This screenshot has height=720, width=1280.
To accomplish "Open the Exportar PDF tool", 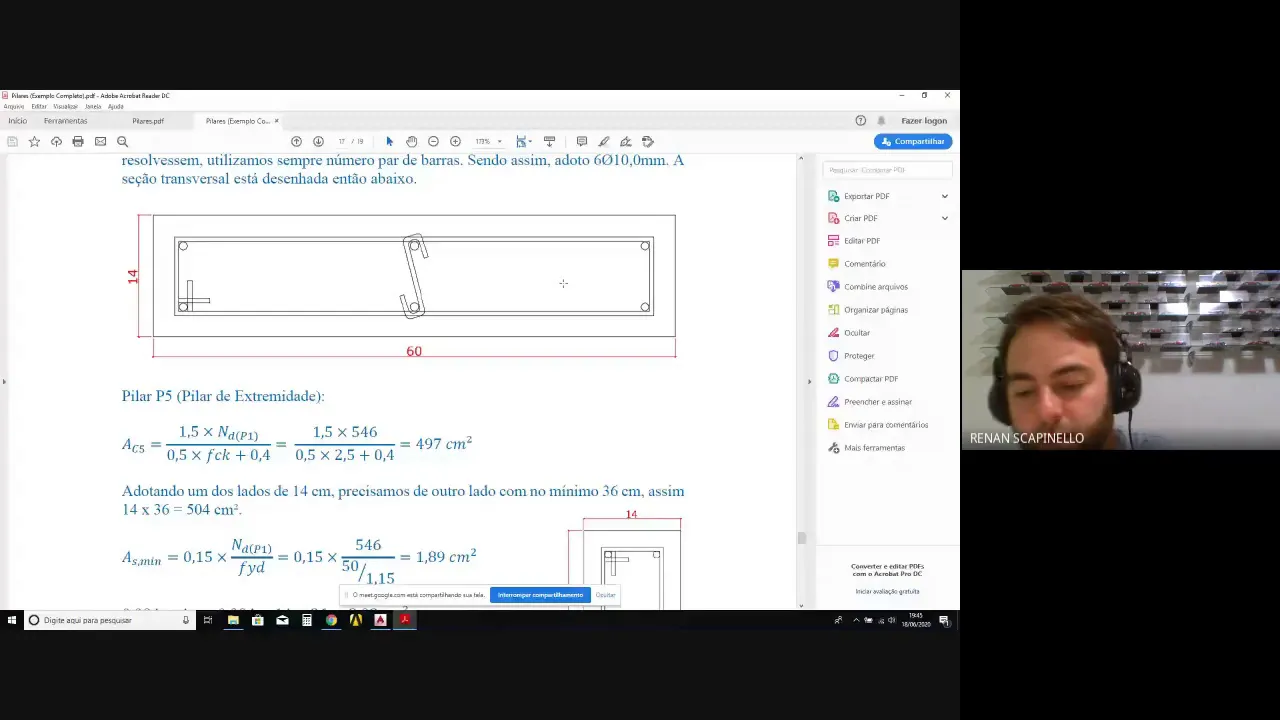I will 866,196.
